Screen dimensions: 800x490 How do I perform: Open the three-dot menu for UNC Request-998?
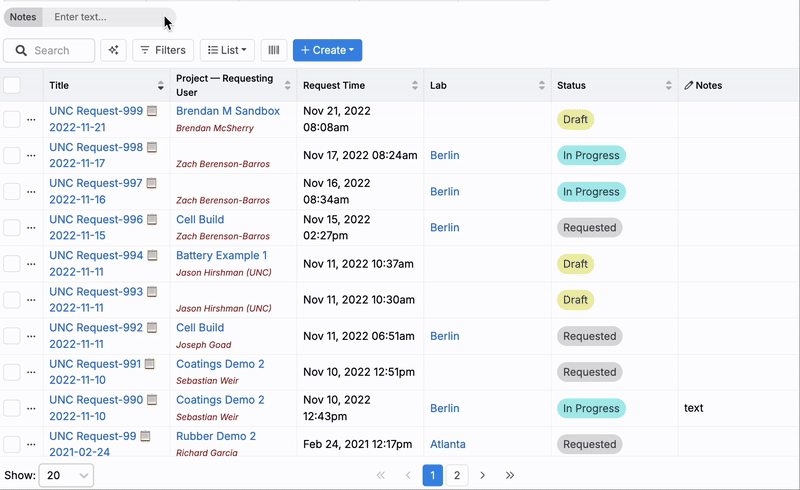(31, 156)
